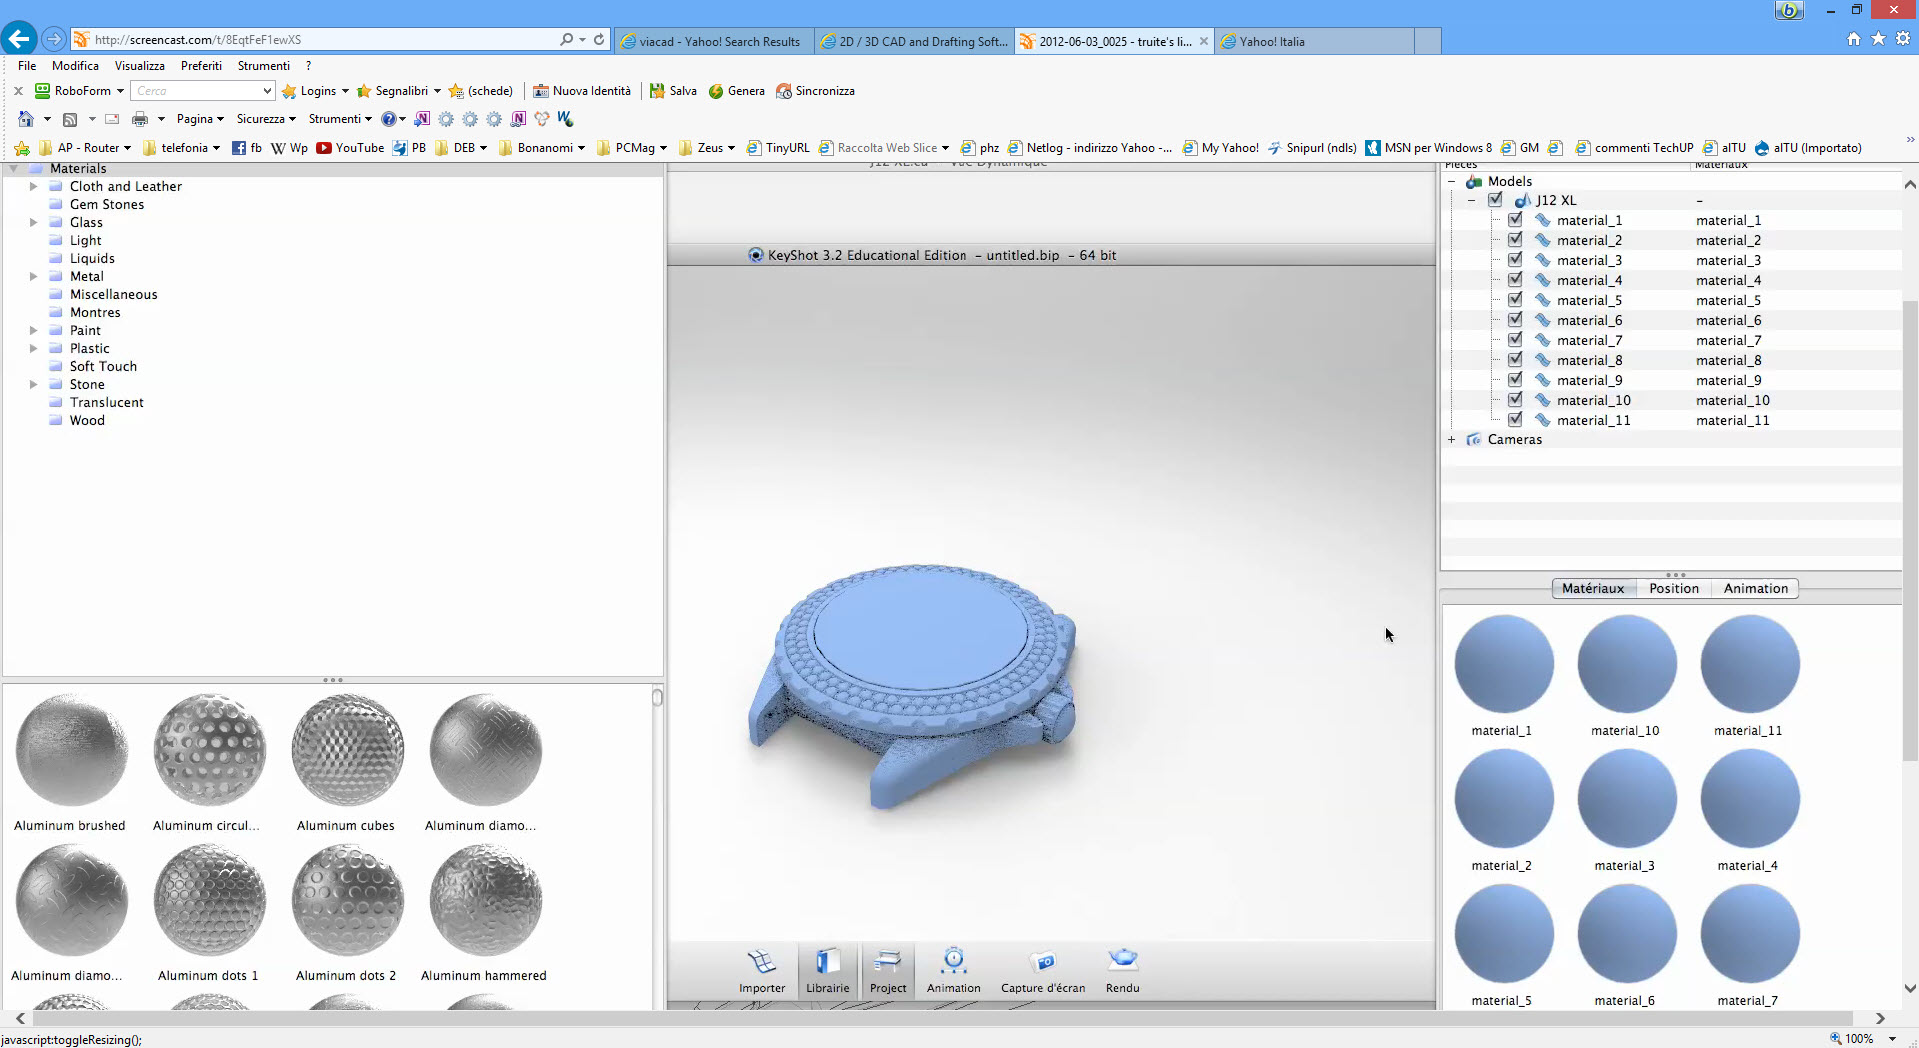Open the Importer tool in KeyShot toolbar
The image size is (1919, 1048).
[x=762, y=971]
